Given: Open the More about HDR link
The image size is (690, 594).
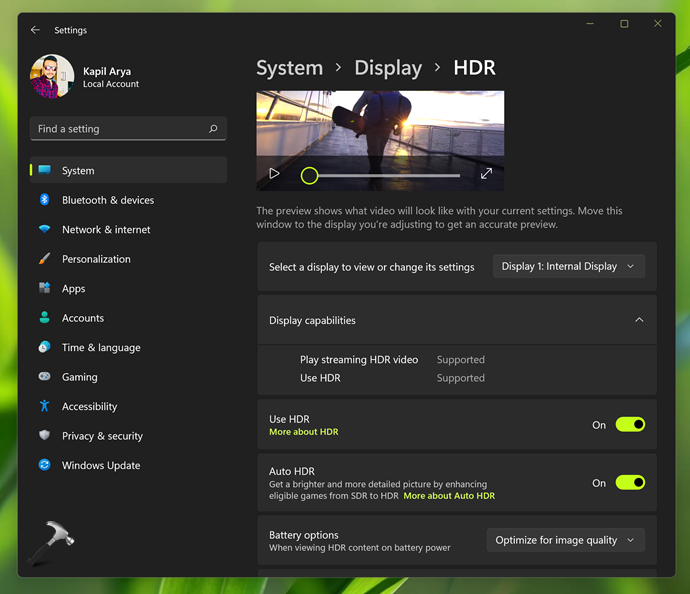Looking at the screenshot, I should coord(304,432).
